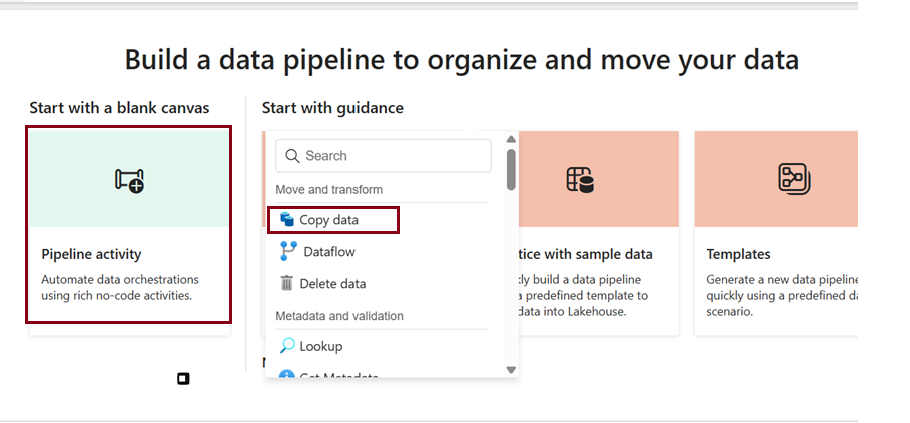Viewport: 910px width, 423px height.
Task: Click the activity list scroll down arrow
Action: pos(511,369)
